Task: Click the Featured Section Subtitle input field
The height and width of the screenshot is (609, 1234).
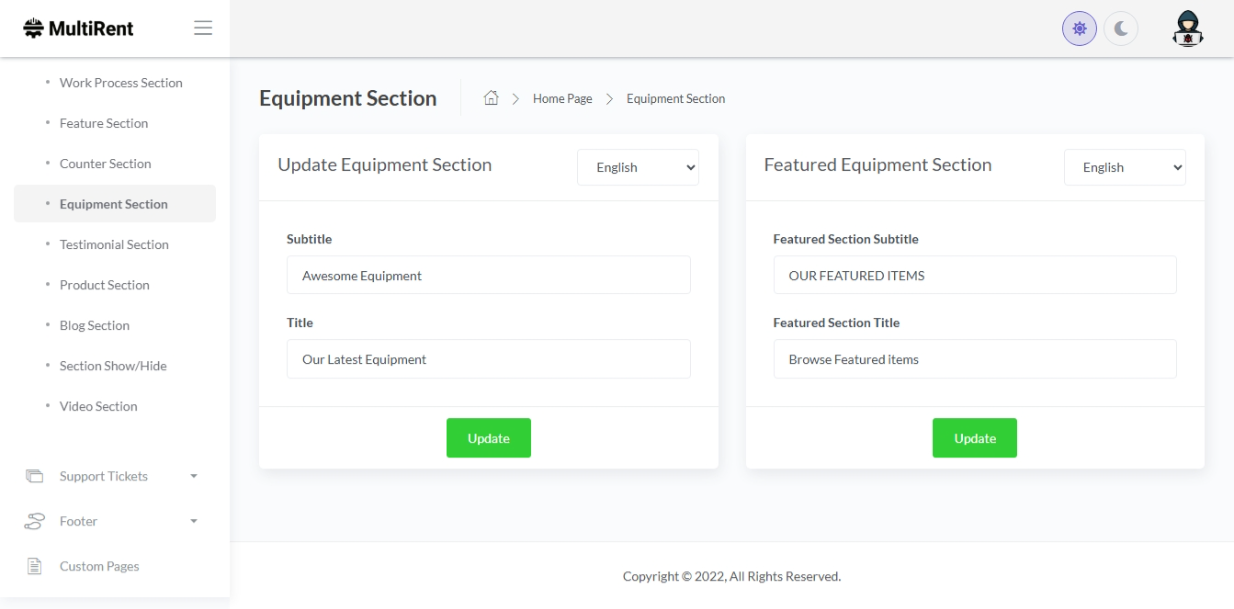Action: [974, 275]
